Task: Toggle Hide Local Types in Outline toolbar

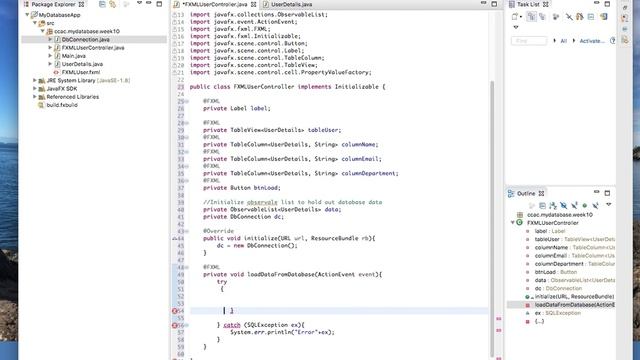Action: point(596,206)
